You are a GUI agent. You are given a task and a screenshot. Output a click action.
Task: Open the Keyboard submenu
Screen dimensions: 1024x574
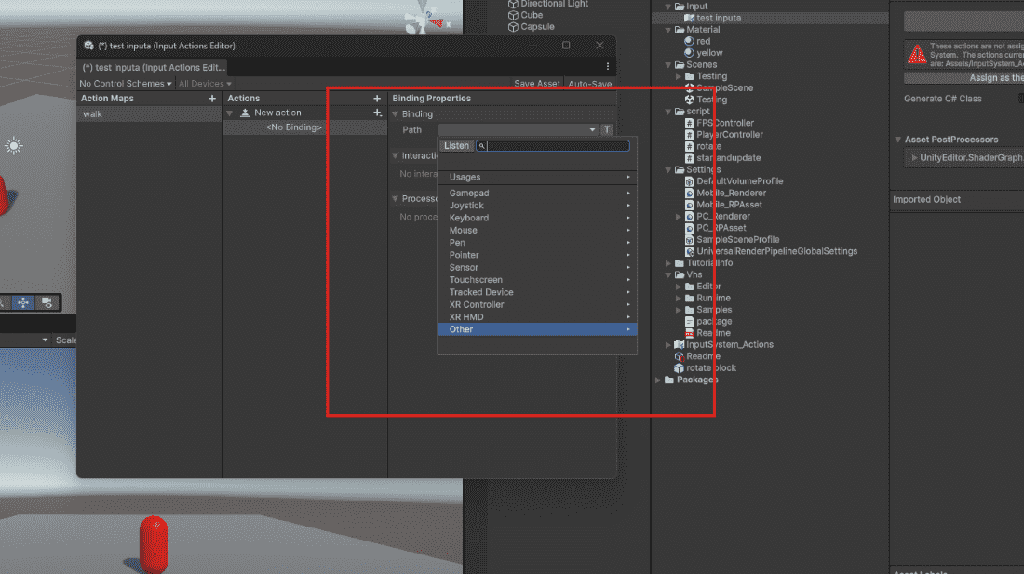(x=537, y=218)
